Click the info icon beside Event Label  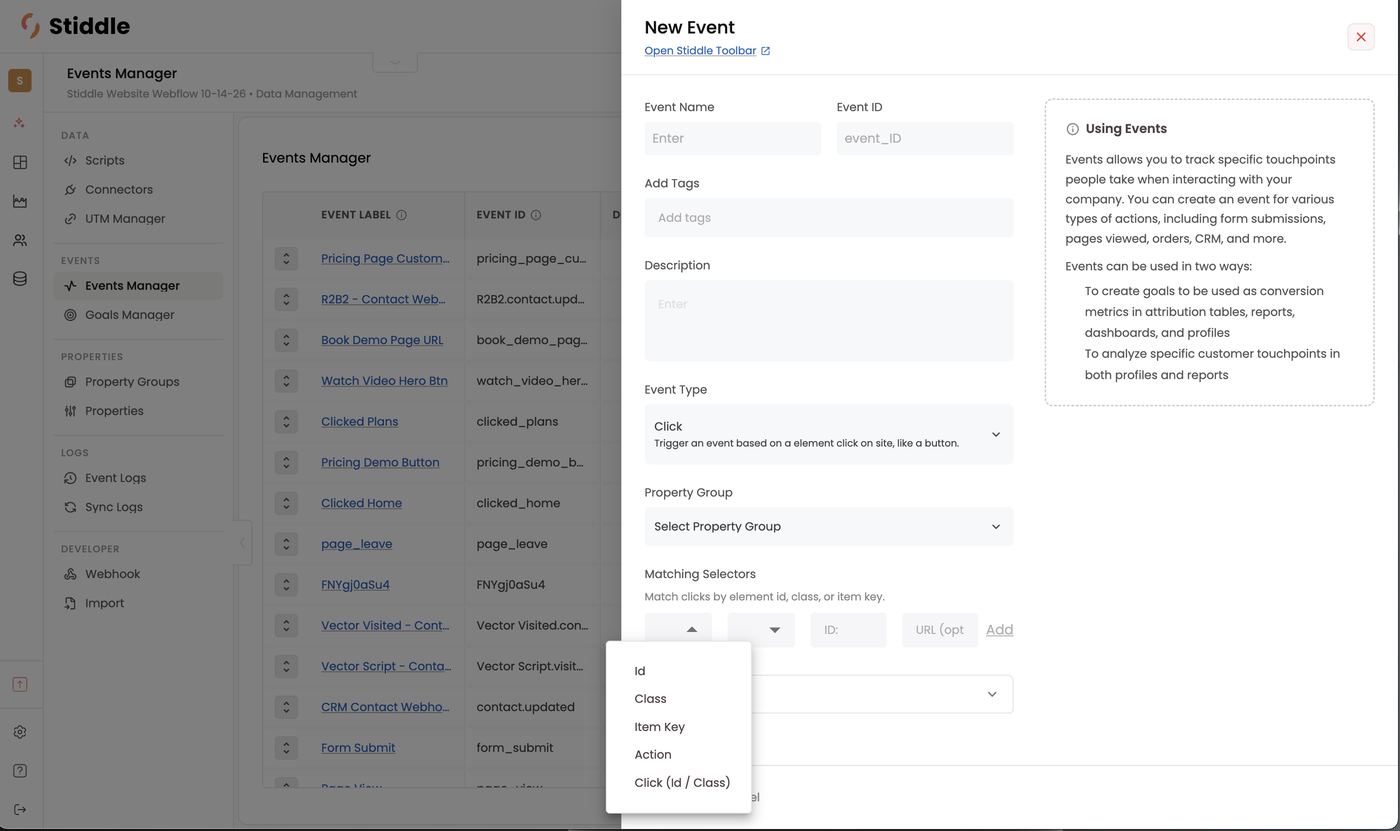click(402, 215)
